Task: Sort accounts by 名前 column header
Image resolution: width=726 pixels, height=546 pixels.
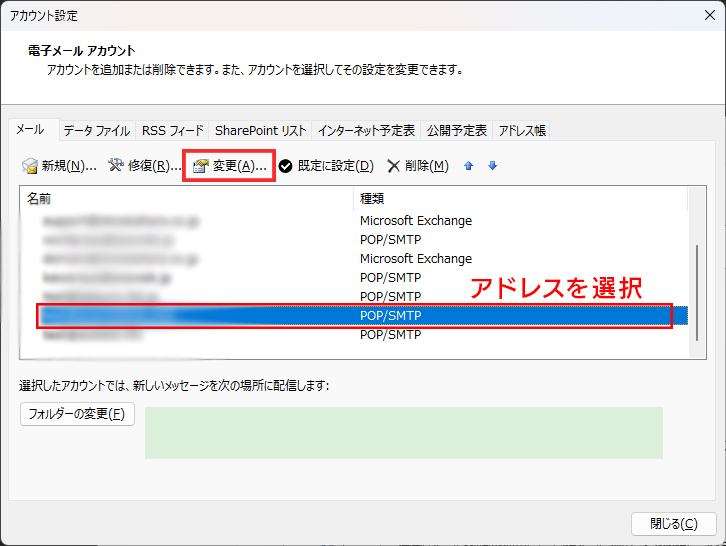Action: click(186, 199)
